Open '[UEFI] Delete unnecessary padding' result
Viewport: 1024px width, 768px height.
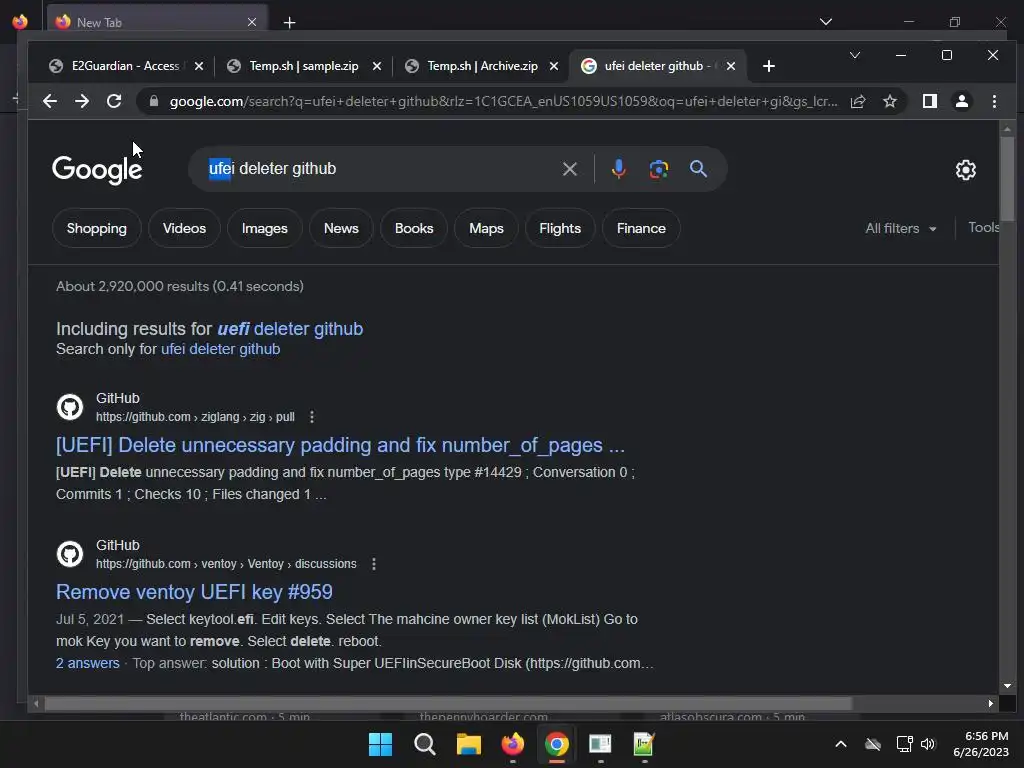point(340,445)
